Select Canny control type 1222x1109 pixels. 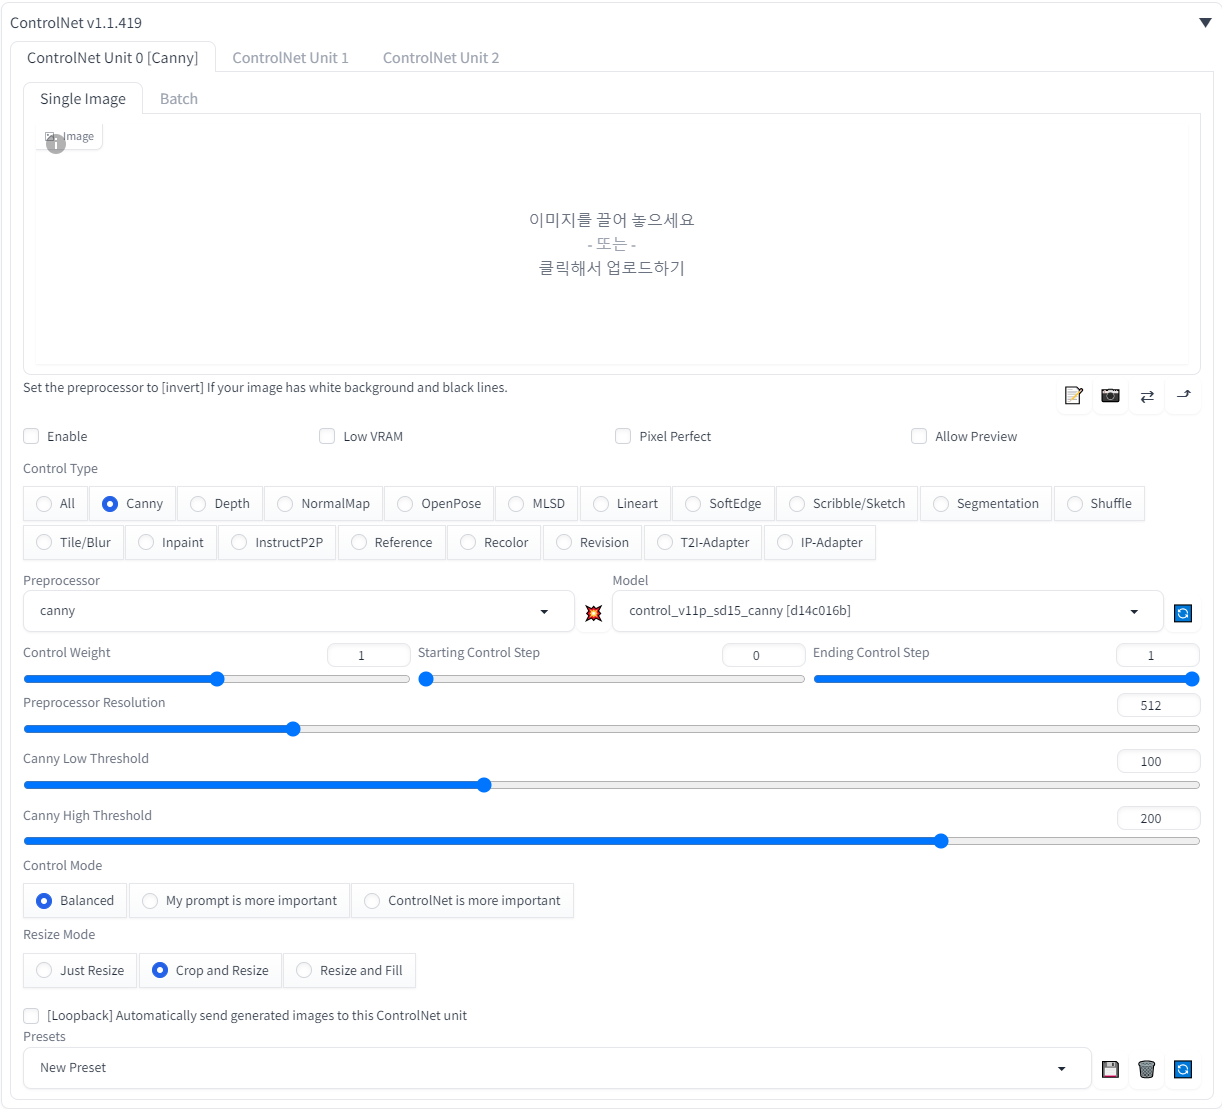tap(133, 504)
